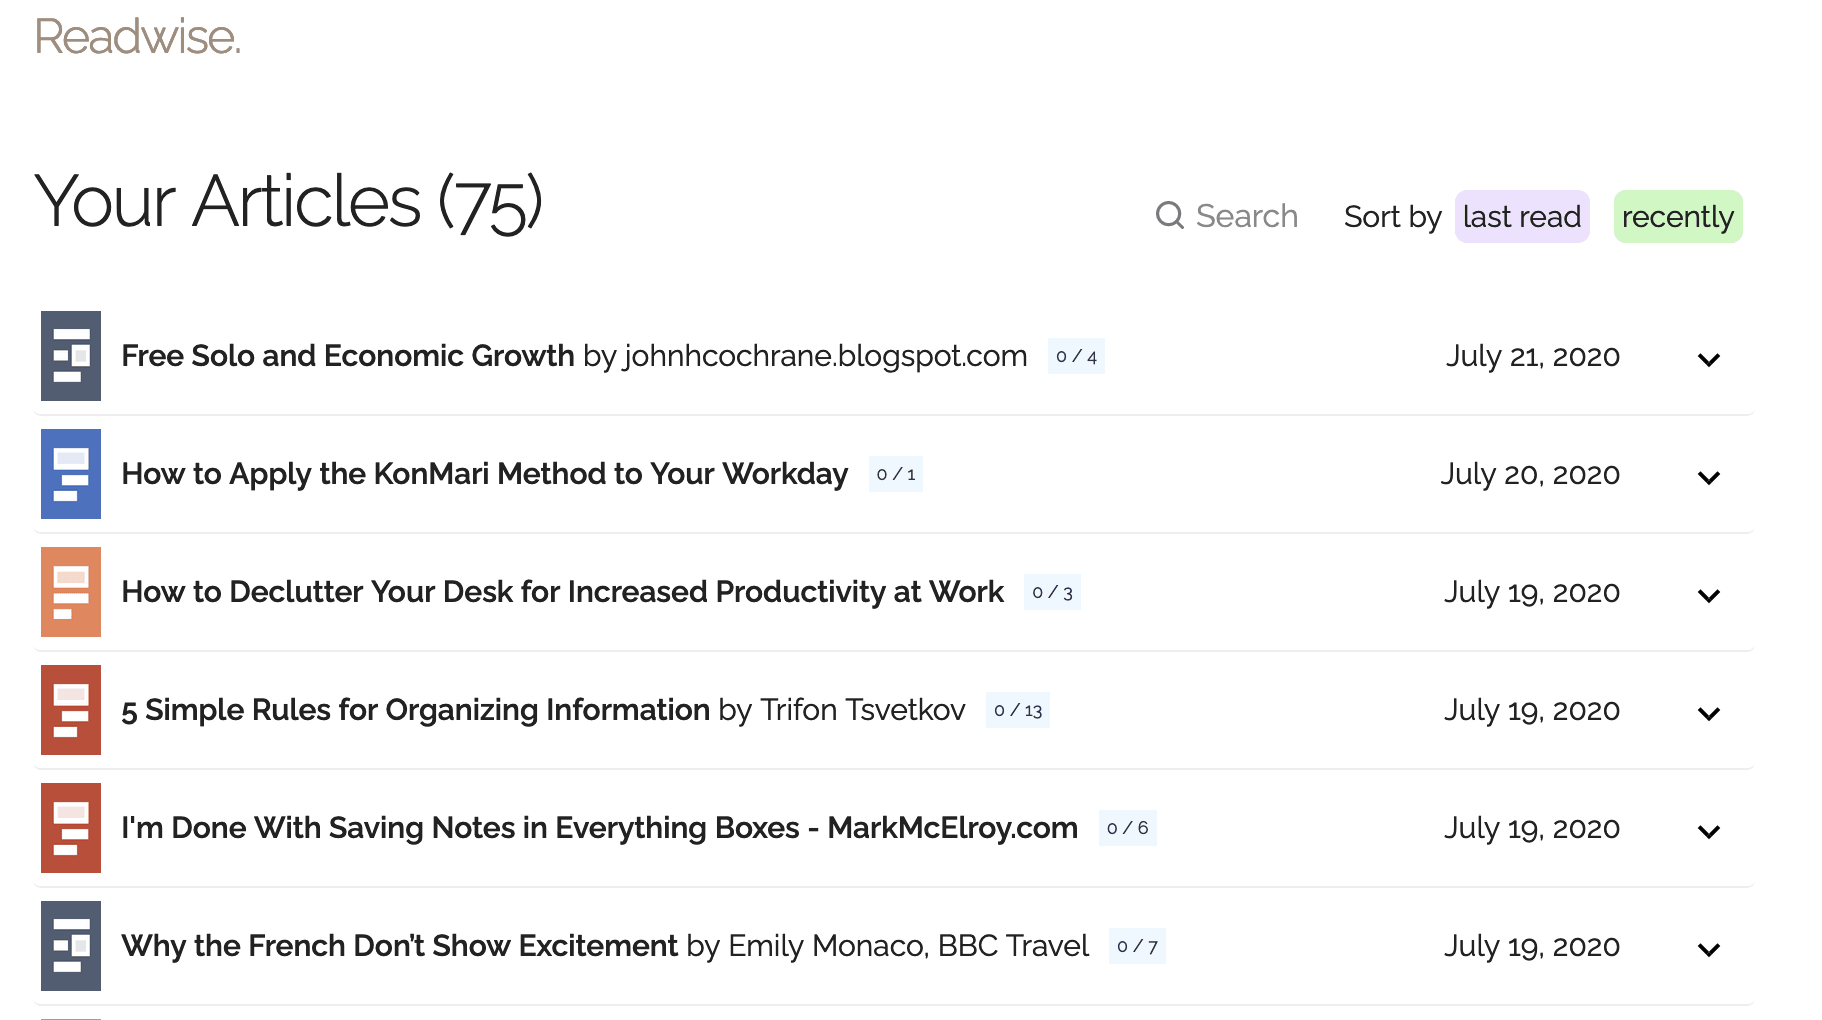Focus the Search articles field
Viewport: 1822px width, 1020px height.
[x=1246, y=216]
